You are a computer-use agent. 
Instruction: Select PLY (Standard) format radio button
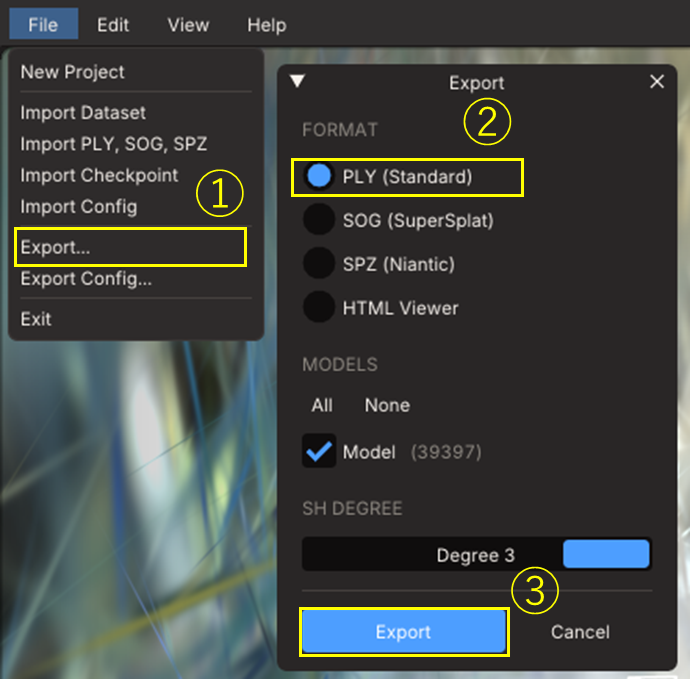(x=319, y=177)
